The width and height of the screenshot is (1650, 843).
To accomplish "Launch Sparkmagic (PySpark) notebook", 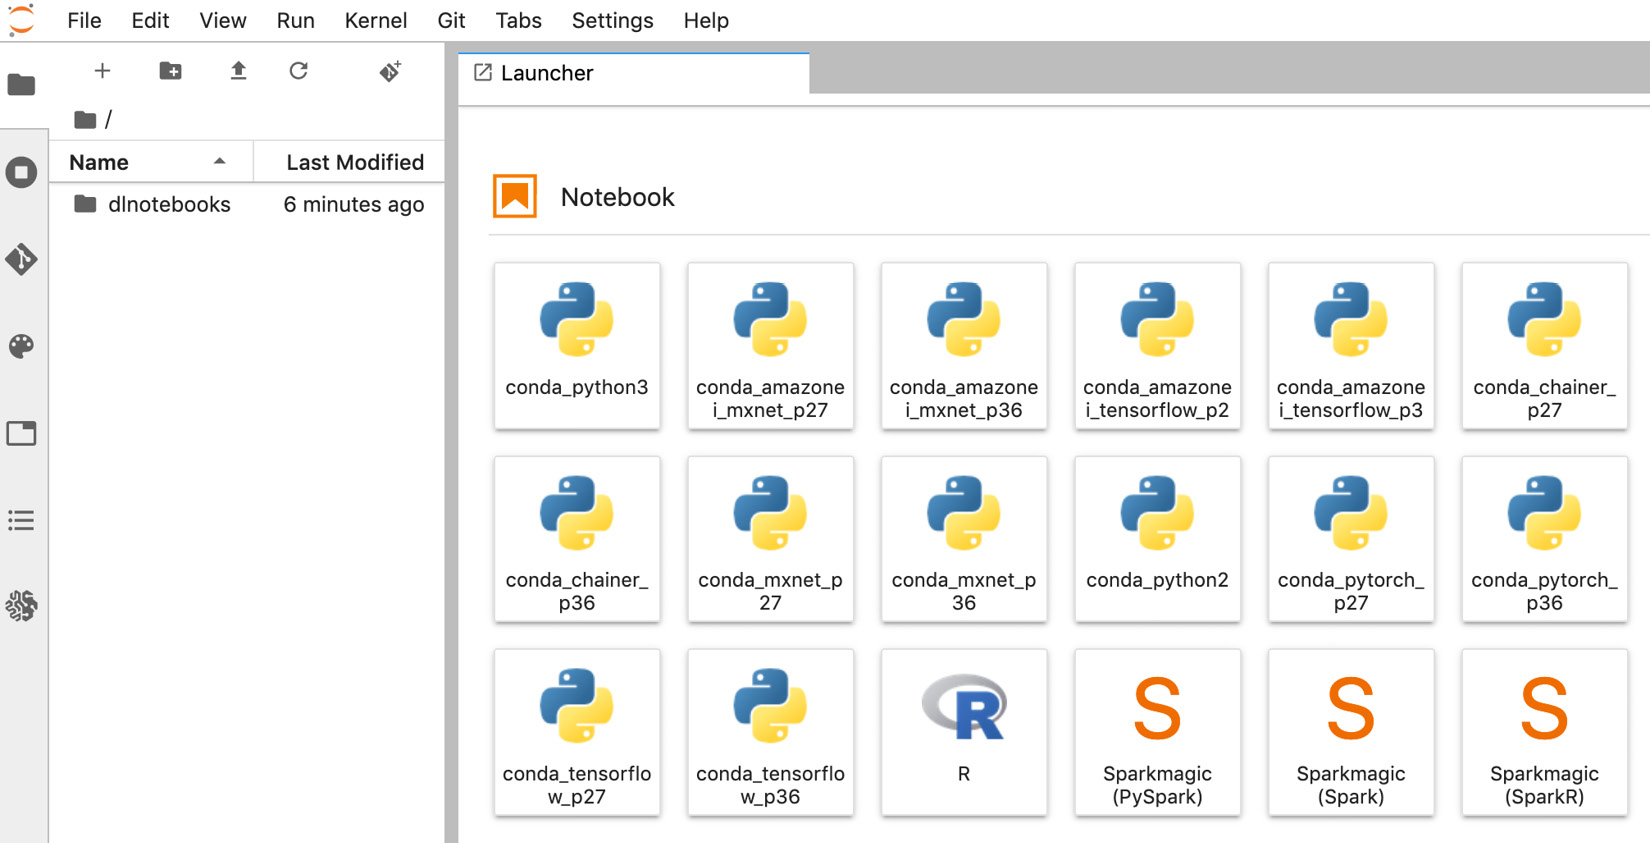I will pyautogui.click(x=1157, y=732).
